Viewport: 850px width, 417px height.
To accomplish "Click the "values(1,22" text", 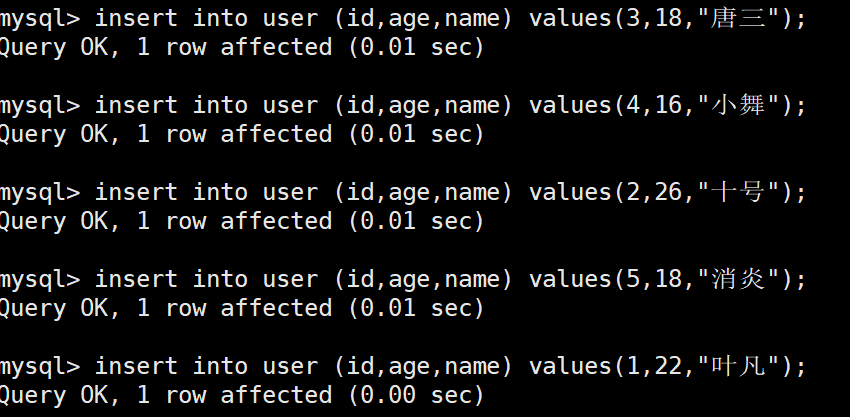I will click(606, 367).
